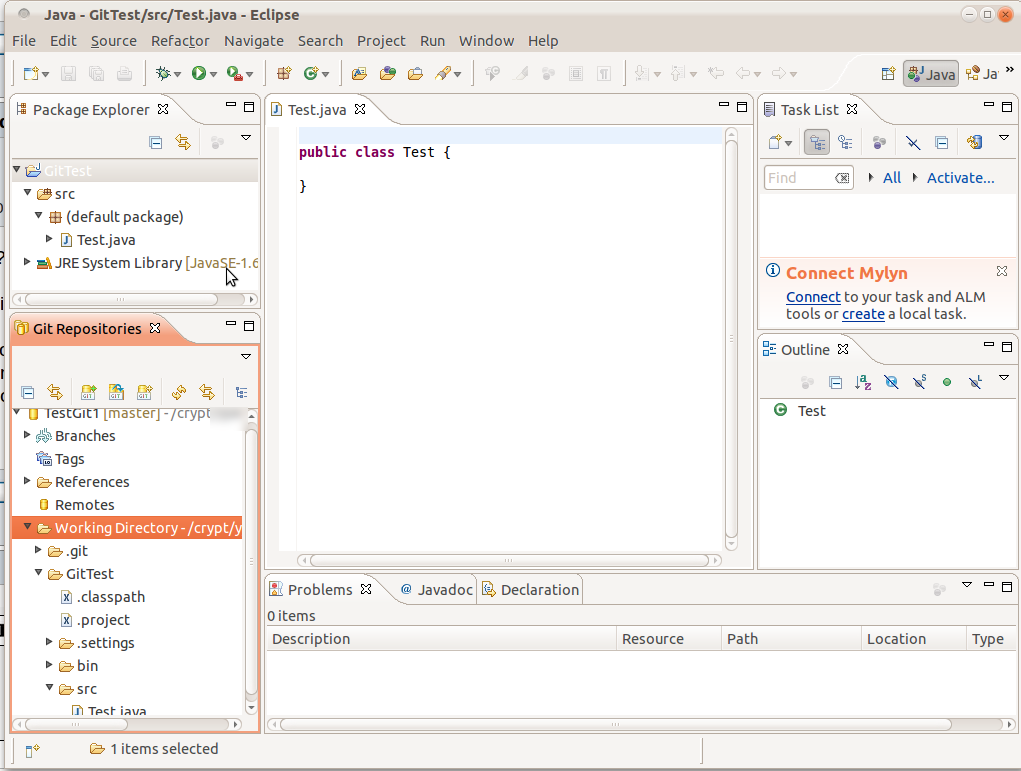The image size is (1021, 771).
Task: Click Create new Git repository icon
Action: pyautogui.click(x=145, y=392)
